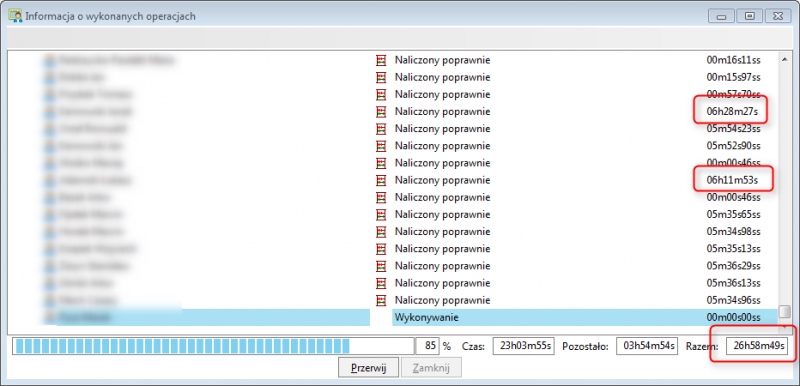Click the disabled Zamknij button
The height and width of the screenshot is (386, 800).
click(x=432, y=367)
